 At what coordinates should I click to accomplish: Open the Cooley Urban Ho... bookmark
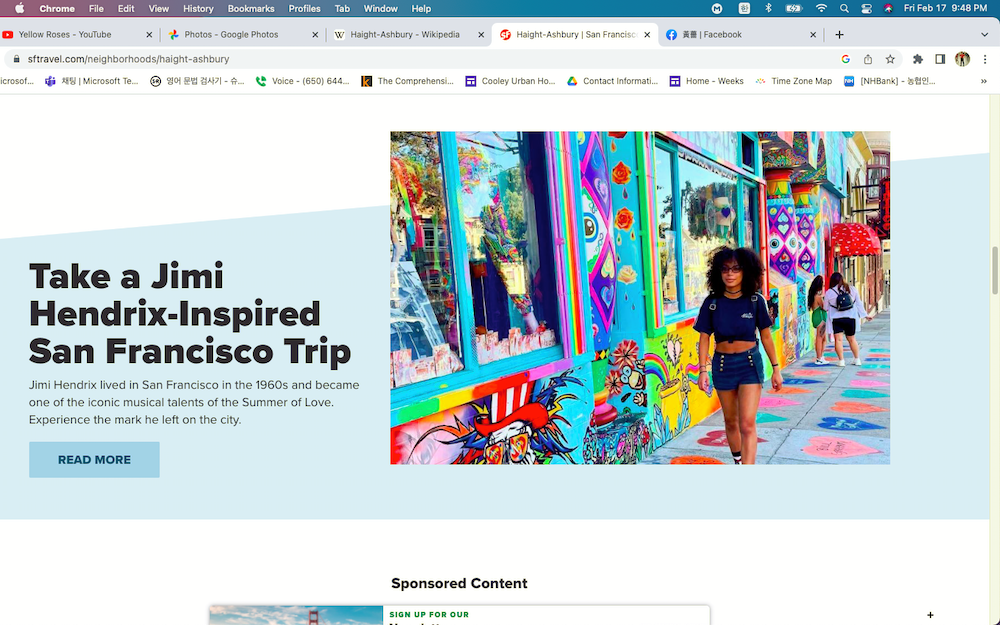pos(510,81)
